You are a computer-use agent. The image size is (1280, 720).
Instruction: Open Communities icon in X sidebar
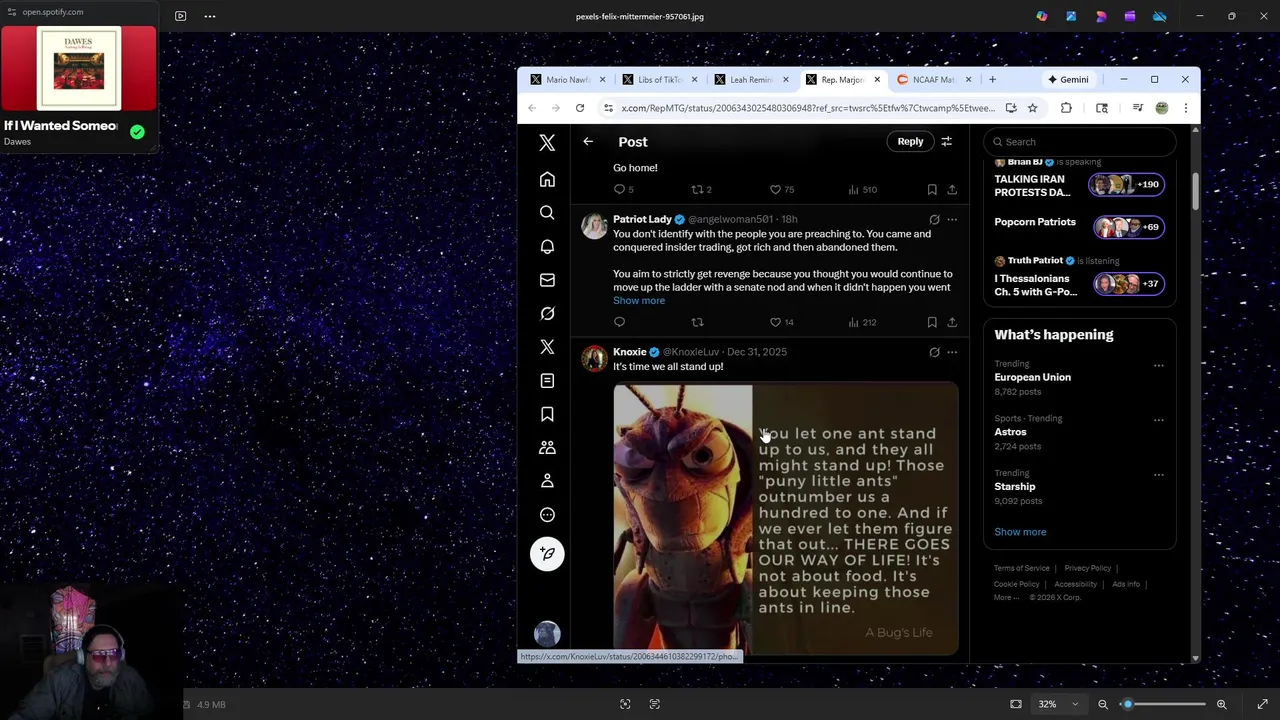click(x=547, y=448)
